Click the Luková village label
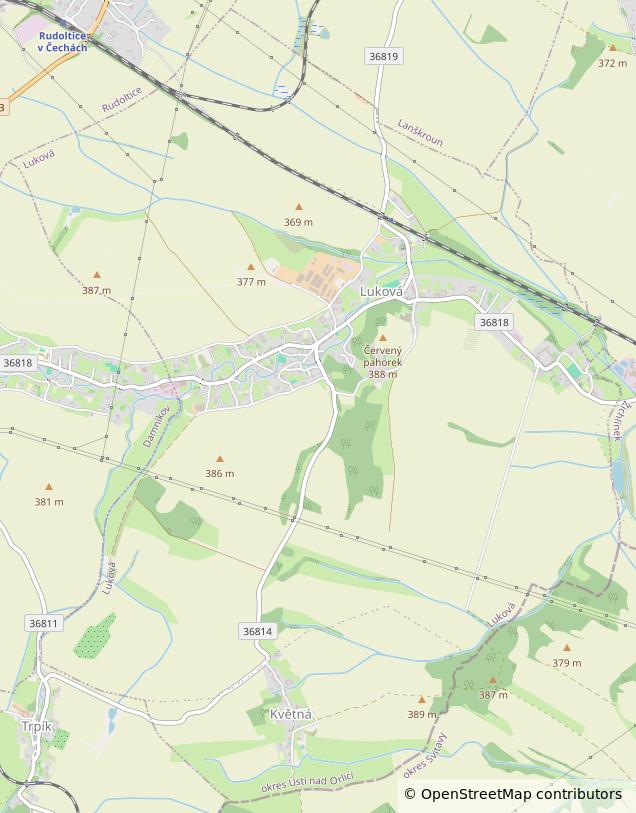This screenshot has height=813, width=636. point(381,291)
